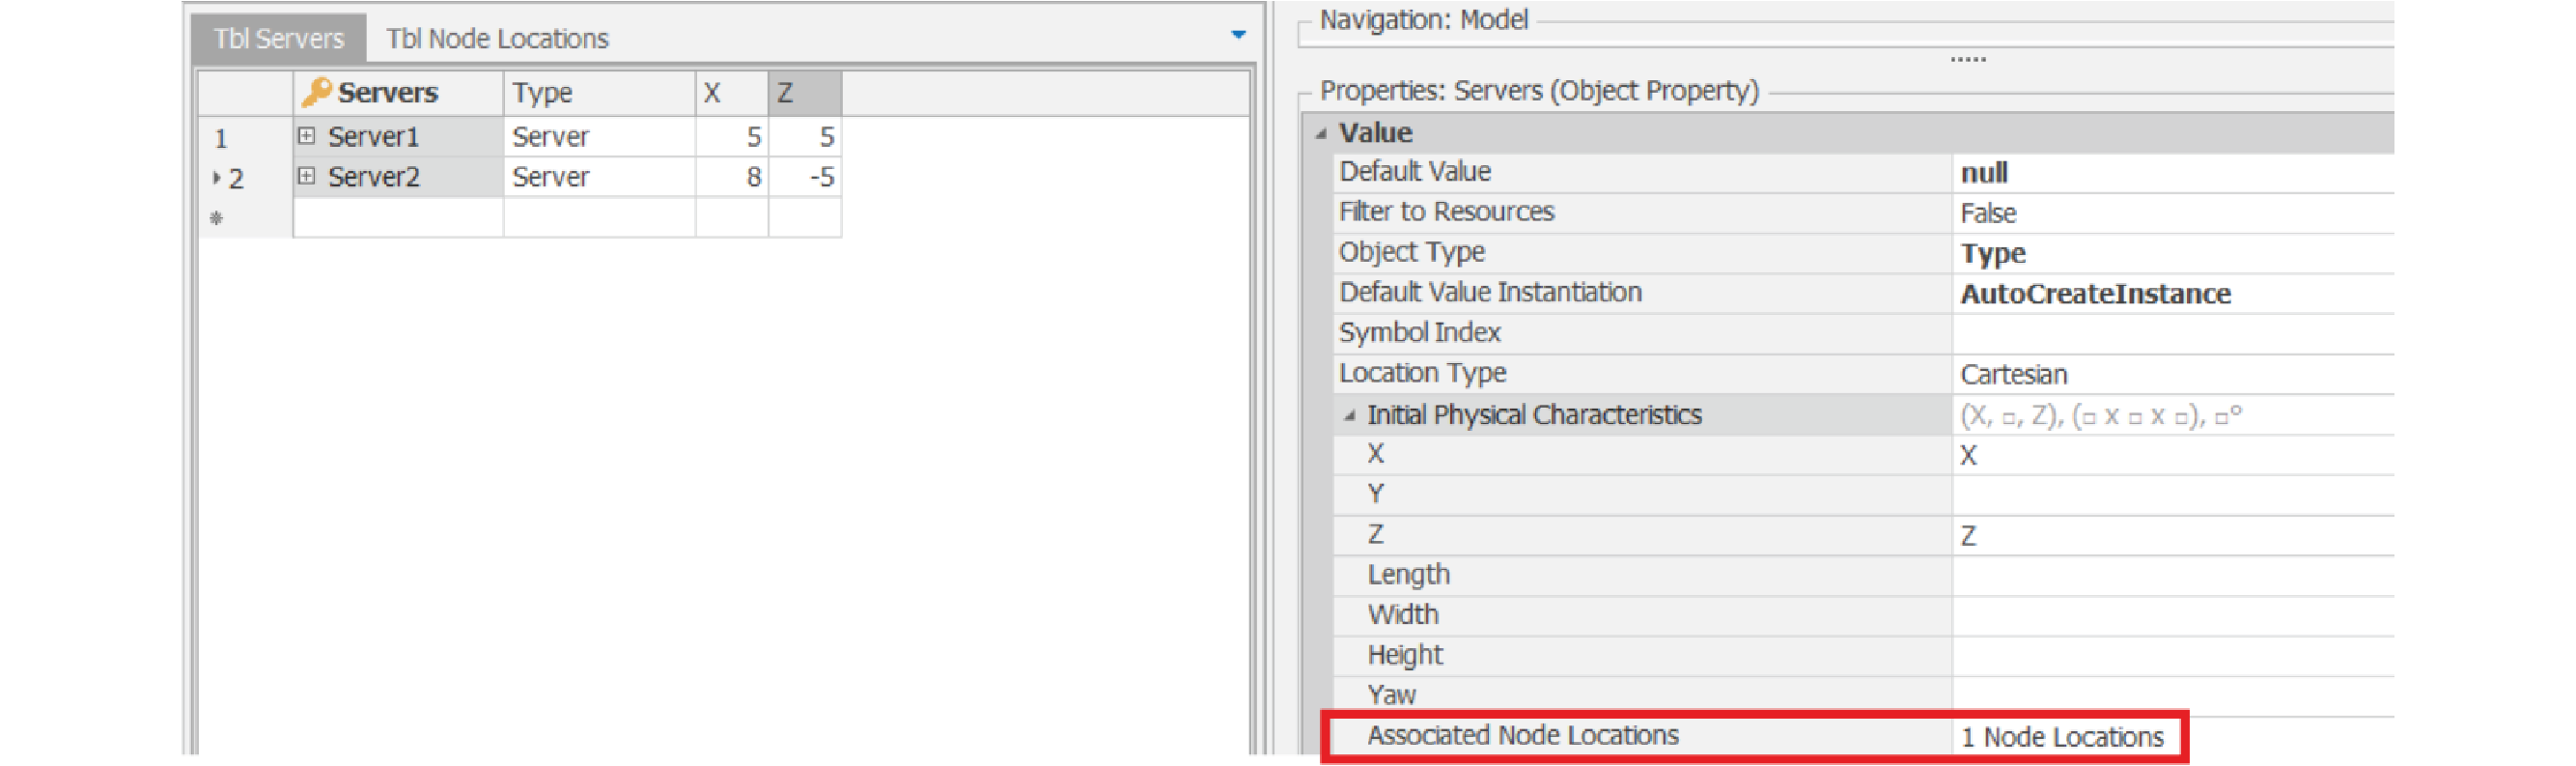This screenshot has width=2576, height=766.
Task: Click the panel splitter dots under Navigation
Action: 1967,60
